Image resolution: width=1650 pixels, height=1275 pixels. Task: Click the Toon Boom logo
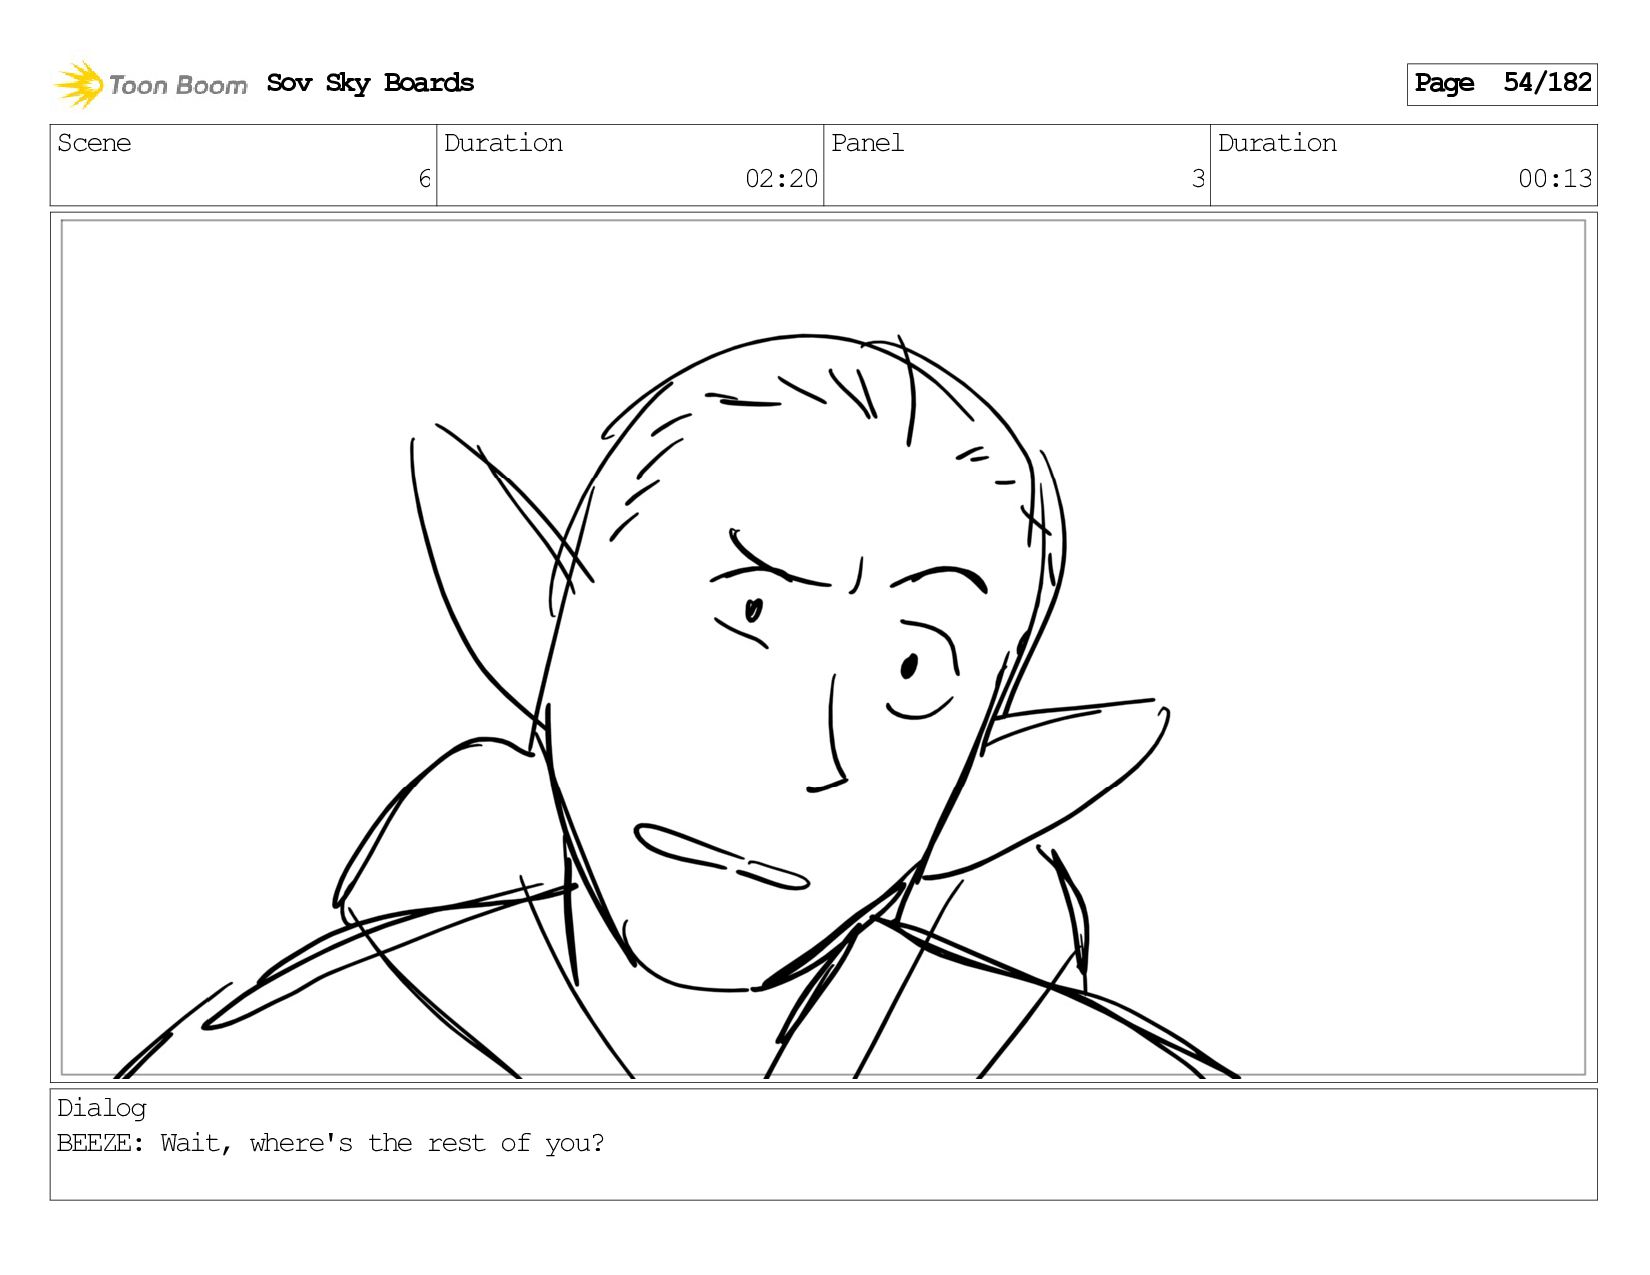pos(150,84)
